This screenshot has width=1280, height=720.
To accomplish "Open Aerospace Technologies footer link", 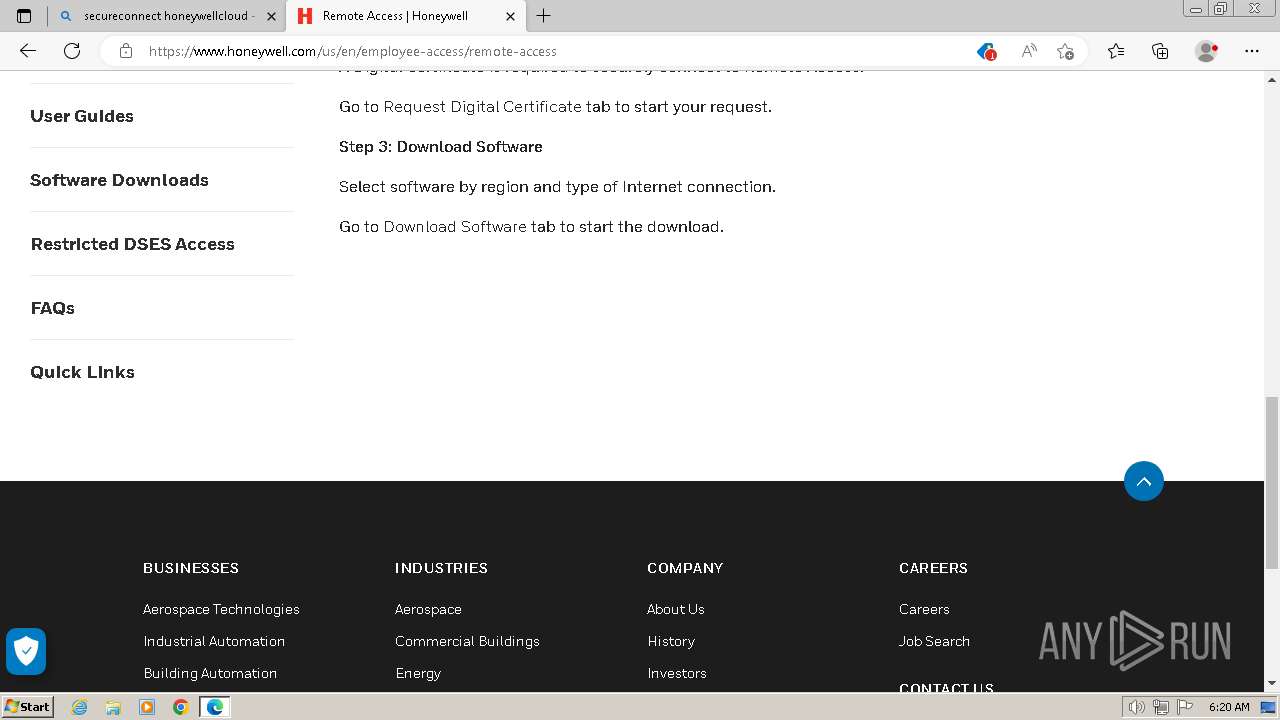I will (221, 609).
